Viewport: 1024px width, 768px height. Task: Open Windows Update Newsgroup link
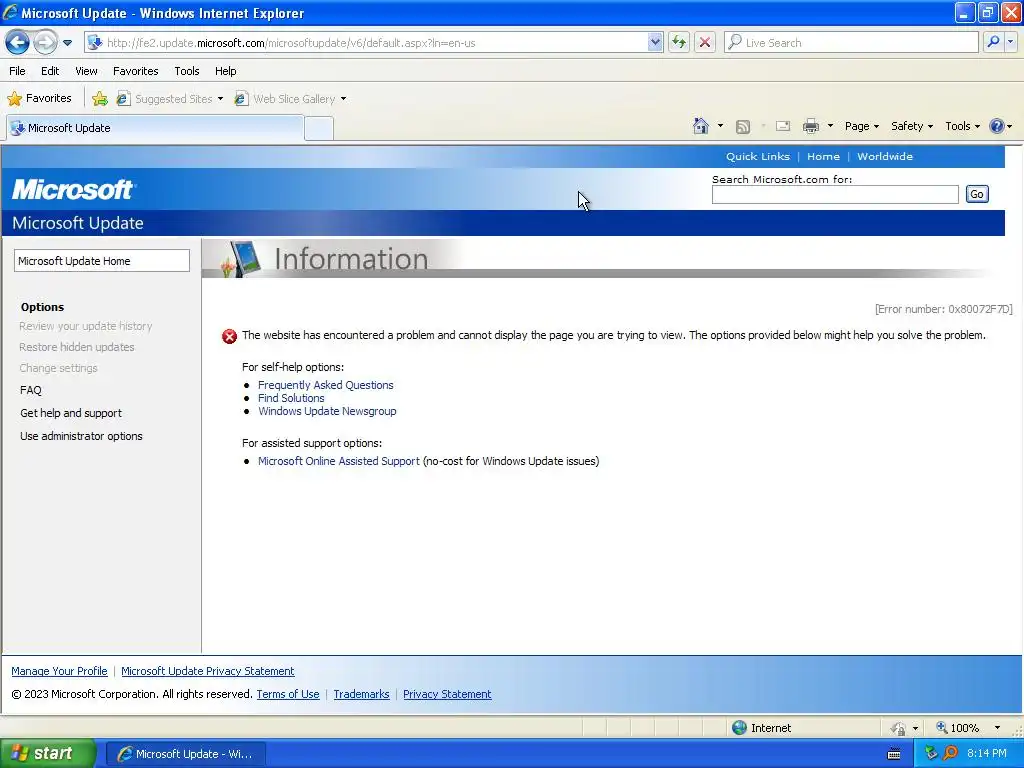[x=327, y=411]
